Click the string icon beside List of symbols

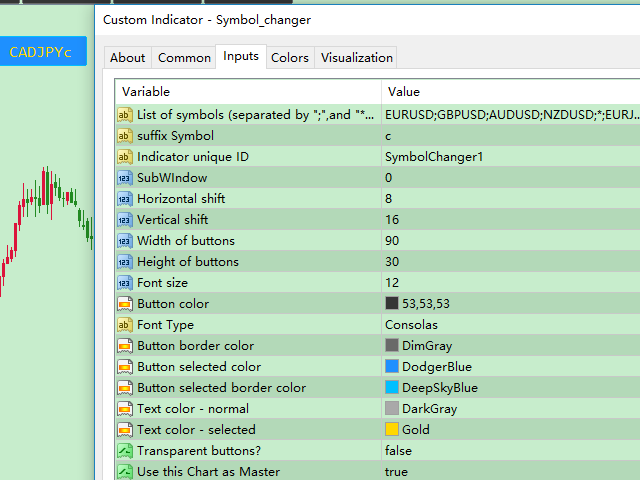pos(125,115)
